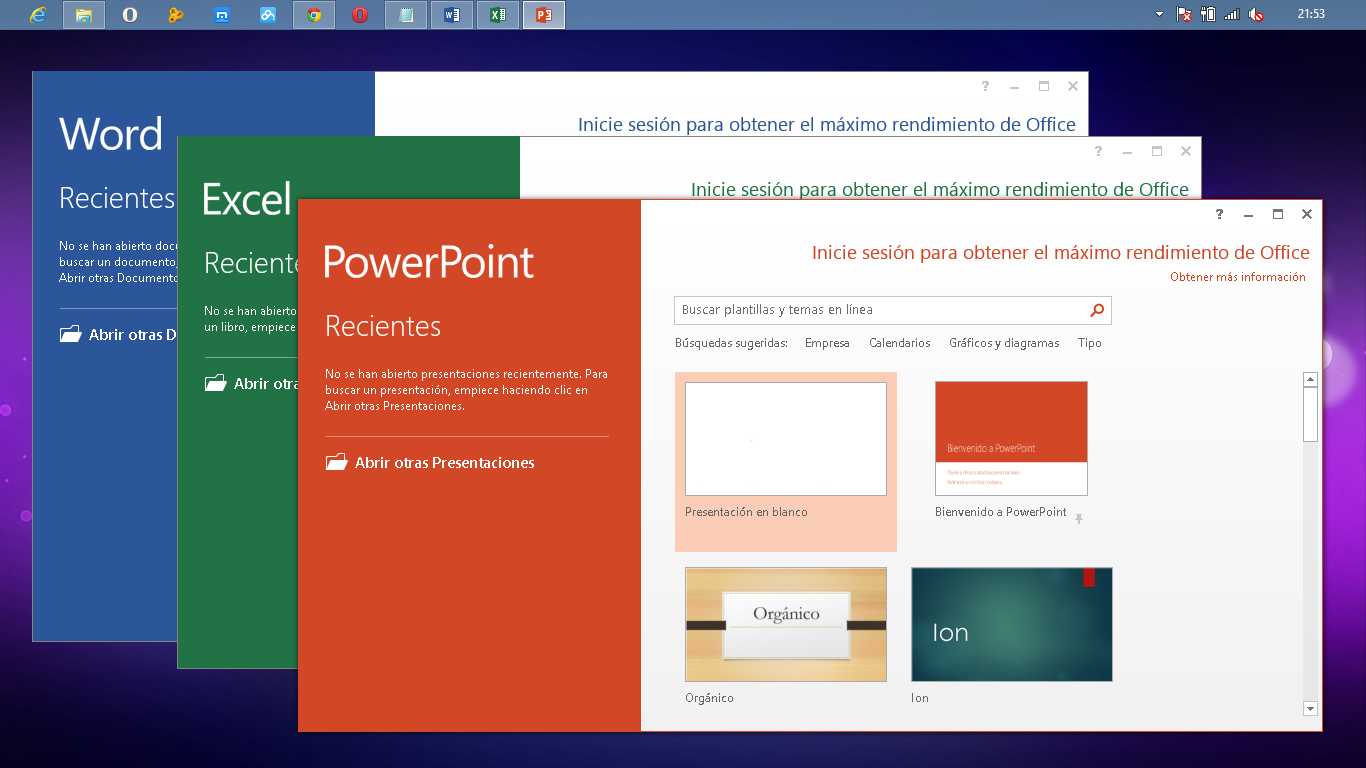The height and width of the screenshot is (768, 1366).
Task: Maximize the PowerPoint window
Action: click(1277, 214)
